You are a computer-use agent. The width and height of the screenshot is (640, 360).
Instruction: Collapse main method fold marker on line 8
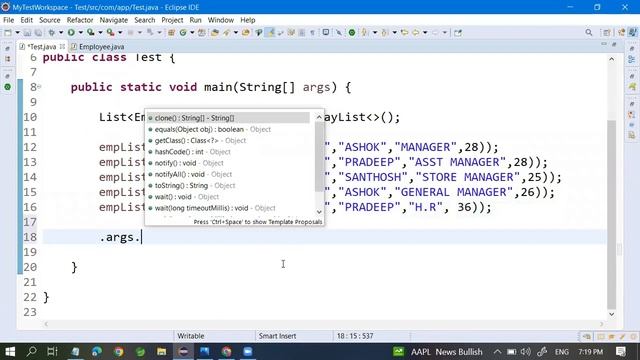pyautogui.click(x=39, y=87)
